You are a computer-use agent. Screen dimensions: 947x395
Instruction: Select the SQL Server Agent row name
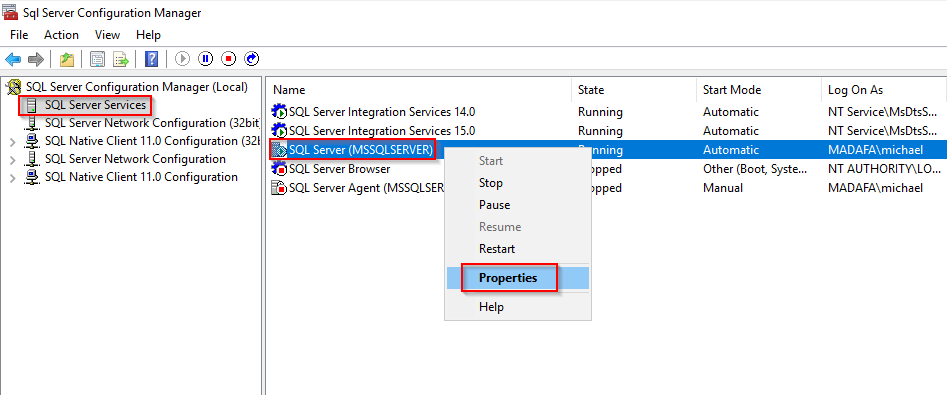[x=367, y=188]
